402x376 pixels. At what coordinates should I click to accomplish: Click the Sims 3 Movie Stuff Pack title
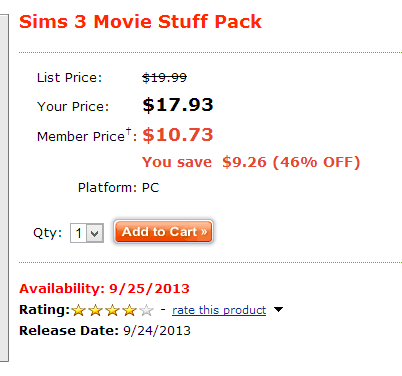pyautogui.click(x=140, y=22)
